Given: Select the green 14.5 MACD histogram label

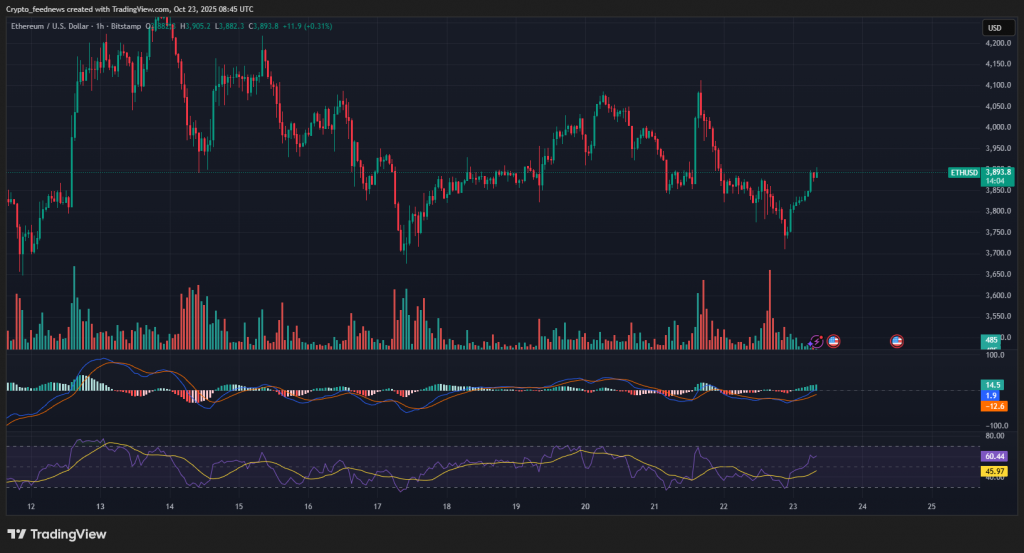Looking at the screenshot, I should click(x=992, y=385).
